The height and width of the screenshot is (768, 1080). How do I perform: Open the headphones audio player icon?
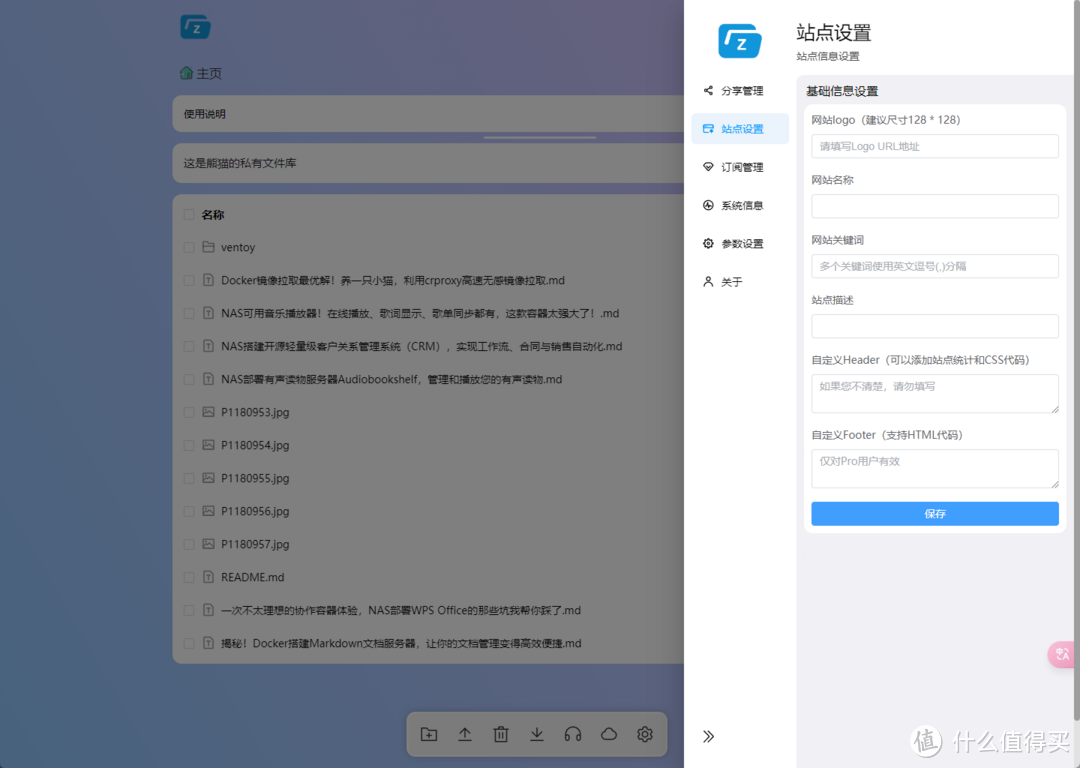(573, 734)
